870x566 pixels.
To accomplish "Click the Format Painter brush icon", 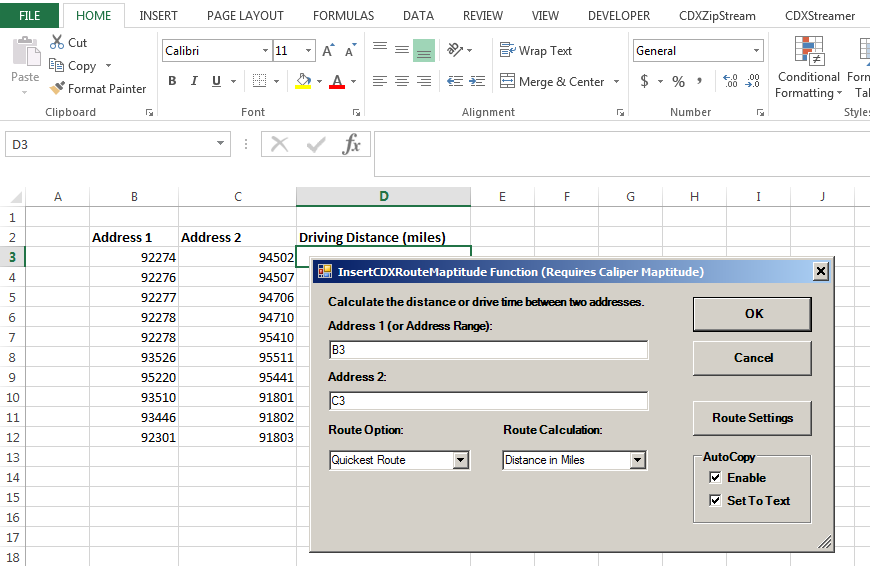I will (x=57, y=89).
